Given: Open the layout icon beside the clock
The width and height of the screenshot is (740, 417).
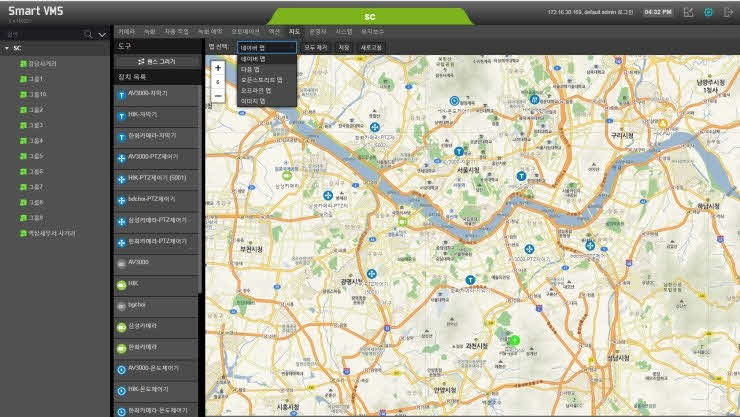Looking at the screenshot, I should 688,12.
